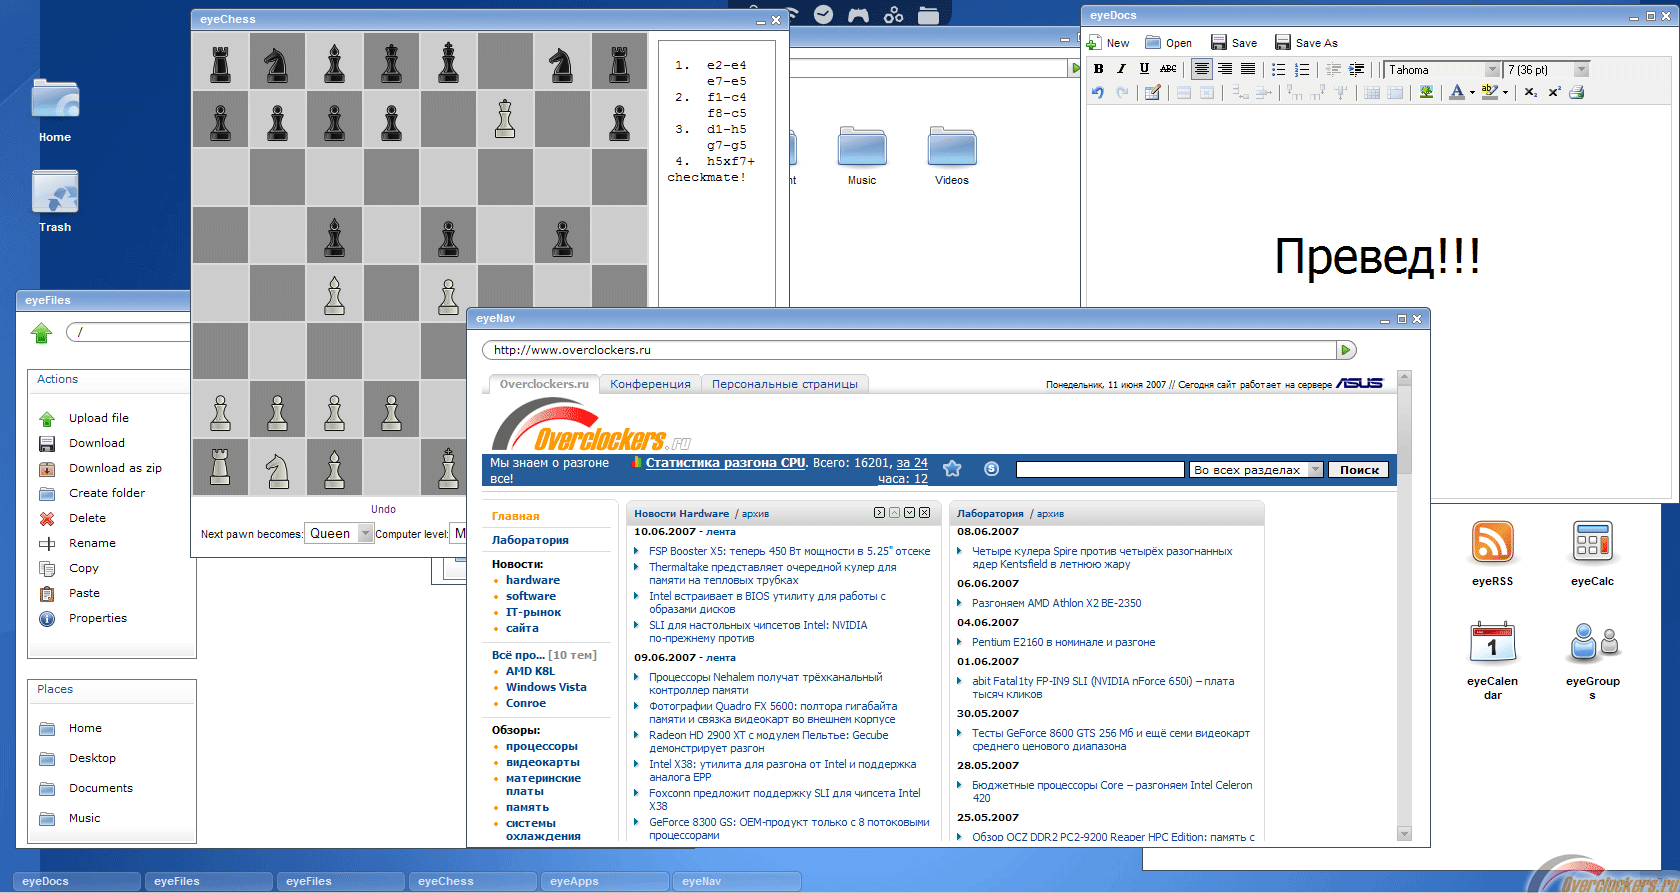This screenshot has width=1680, height=893.
Task: Click Save As in eyeDocs
Action: click(1306, 43)
